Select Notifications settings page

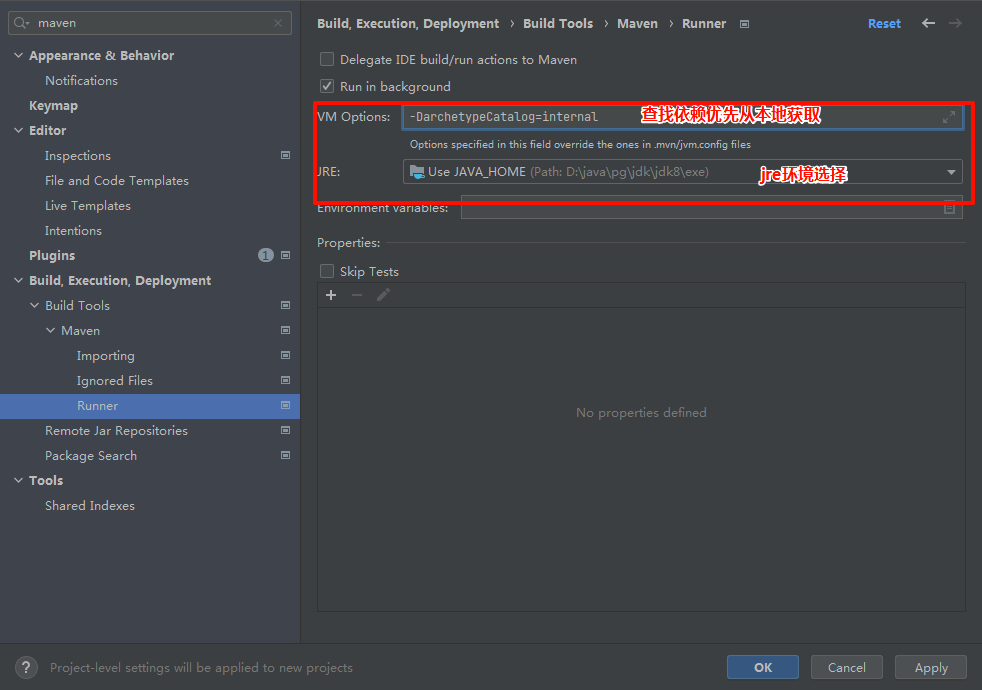click(81, 81)
